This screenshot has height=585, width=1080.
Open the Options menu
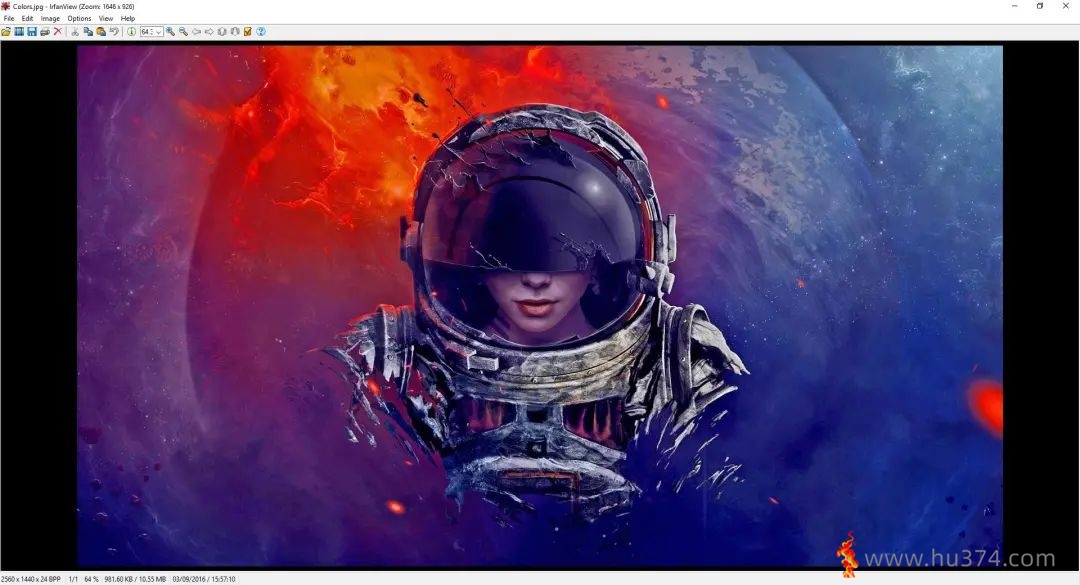[79, 19]
